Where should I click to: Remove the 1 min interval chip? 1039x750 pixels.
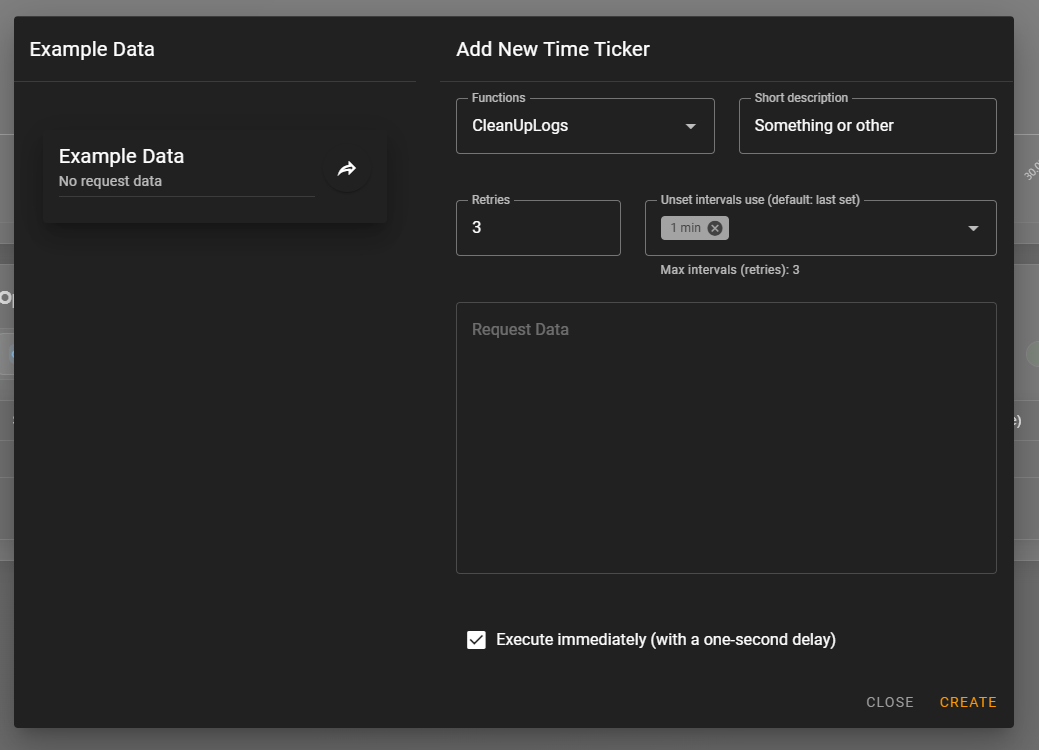(715, 228)
